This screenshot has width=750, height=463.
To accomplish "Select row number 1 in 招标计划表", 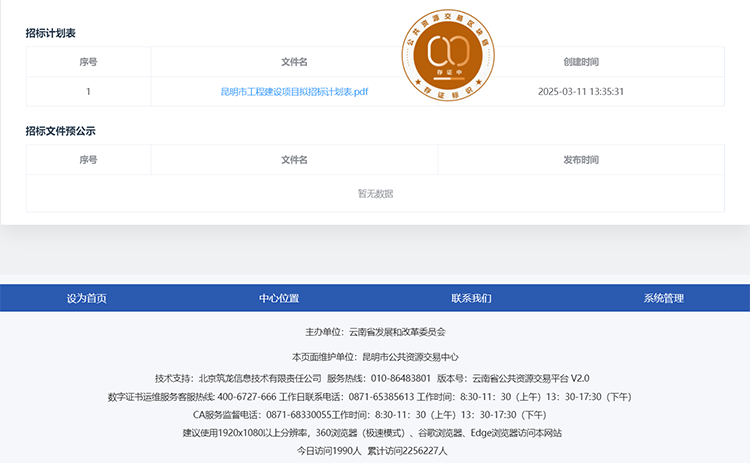I will point(88,91).
